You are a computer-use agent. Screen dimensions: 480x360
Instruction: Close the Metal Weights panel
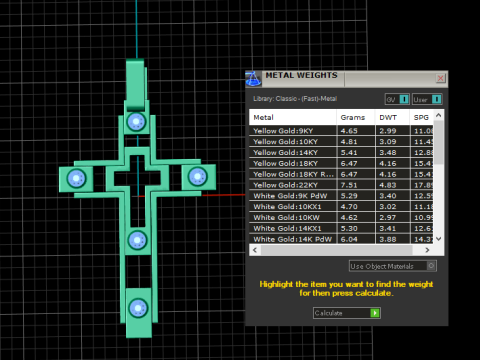pos(440,78)
